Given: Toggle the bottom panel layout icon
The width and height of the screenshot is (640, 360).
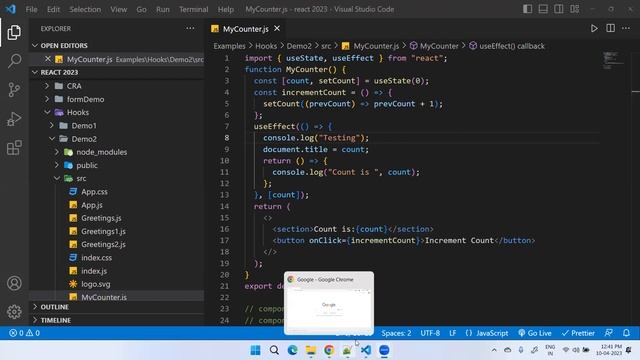Looking at the screenshot, I should click(543, 9).
